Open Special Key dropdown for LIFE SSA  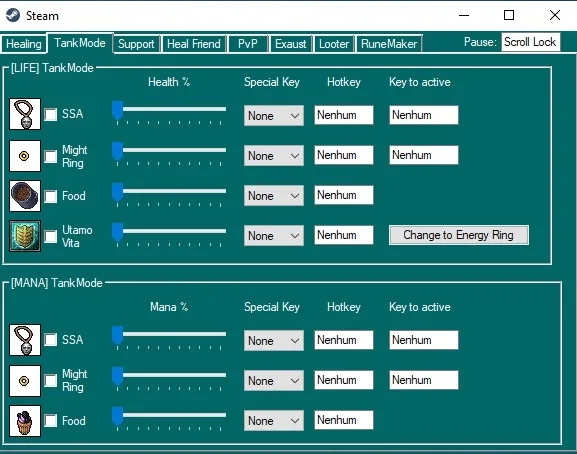[x=274, y=116]
